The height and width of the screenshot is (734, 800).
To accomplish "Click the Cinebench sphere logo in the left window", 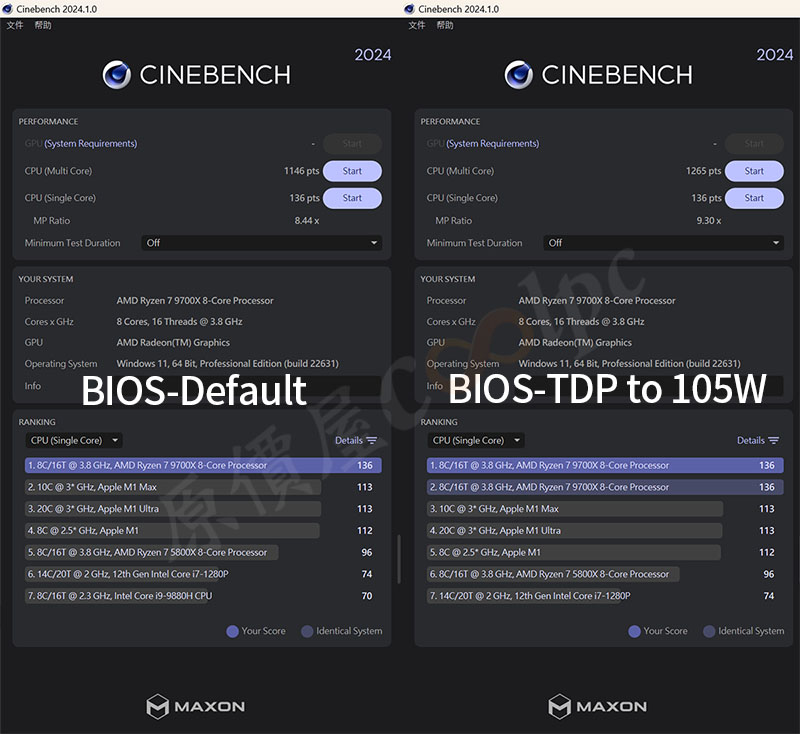I will 117,74.
